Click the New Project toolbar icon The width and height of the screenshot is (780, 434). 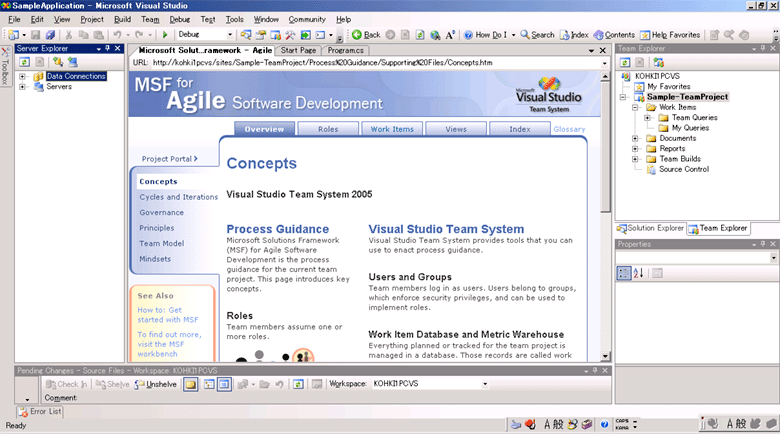[14, 35]
